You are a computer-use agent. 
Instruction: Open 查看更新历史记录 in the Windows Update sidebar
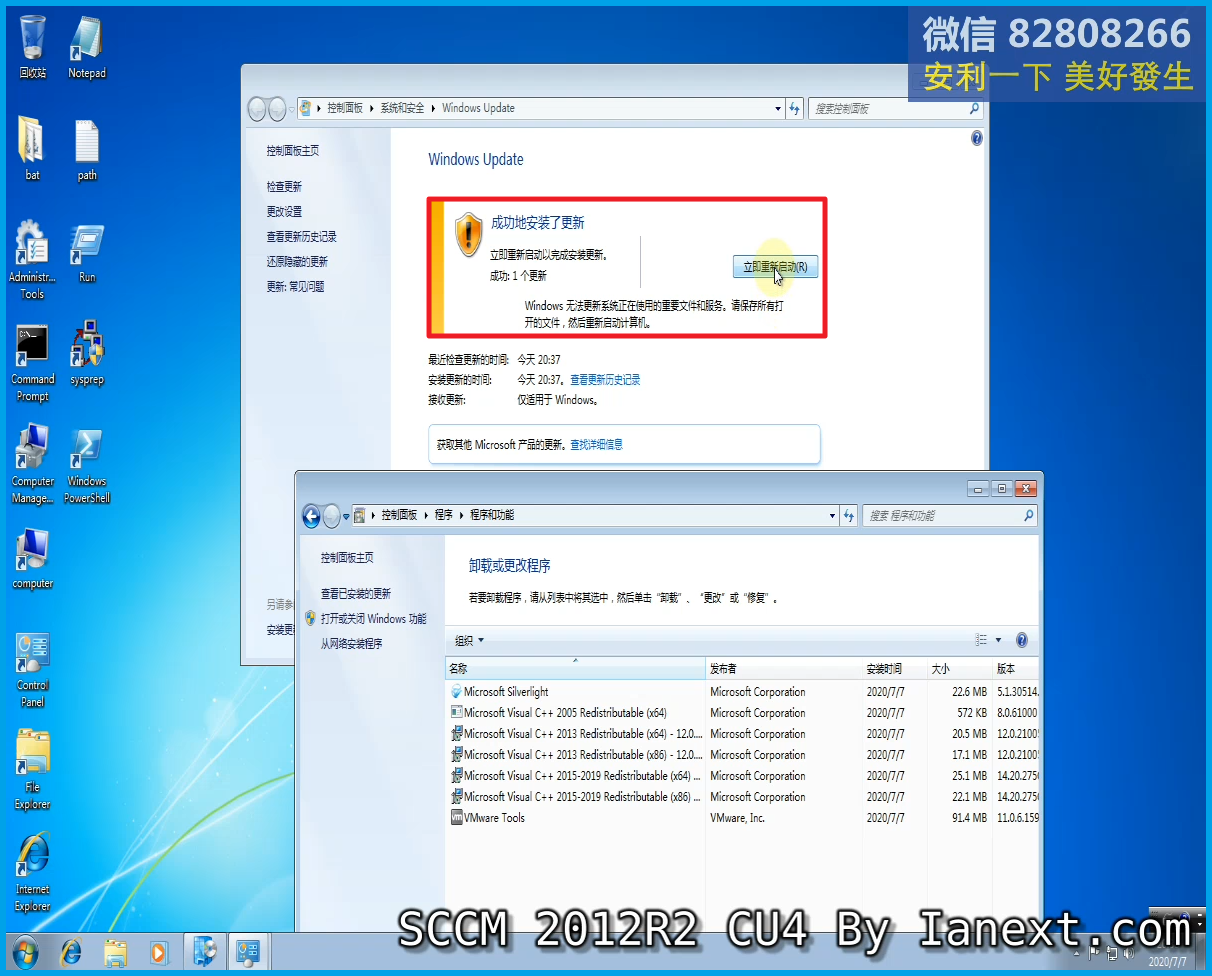pos(301,237)
